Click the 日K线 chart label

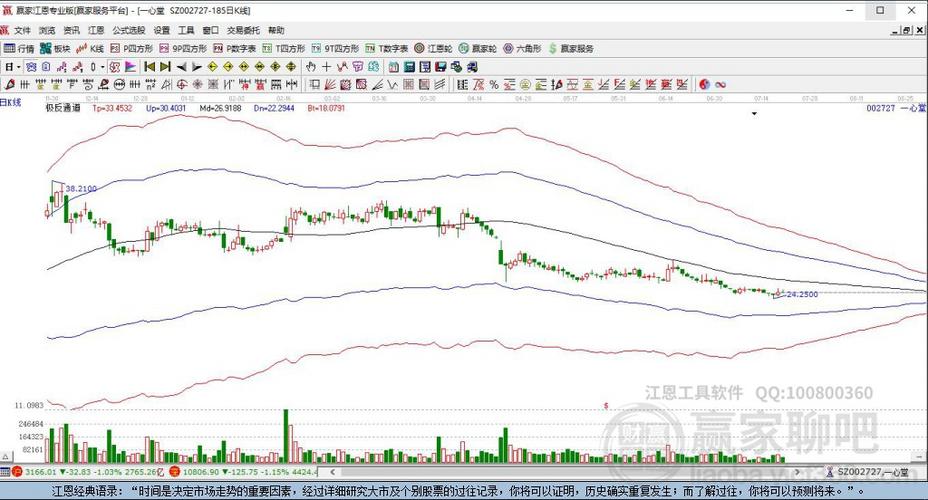pyautogui.click(x=11, y=102)
